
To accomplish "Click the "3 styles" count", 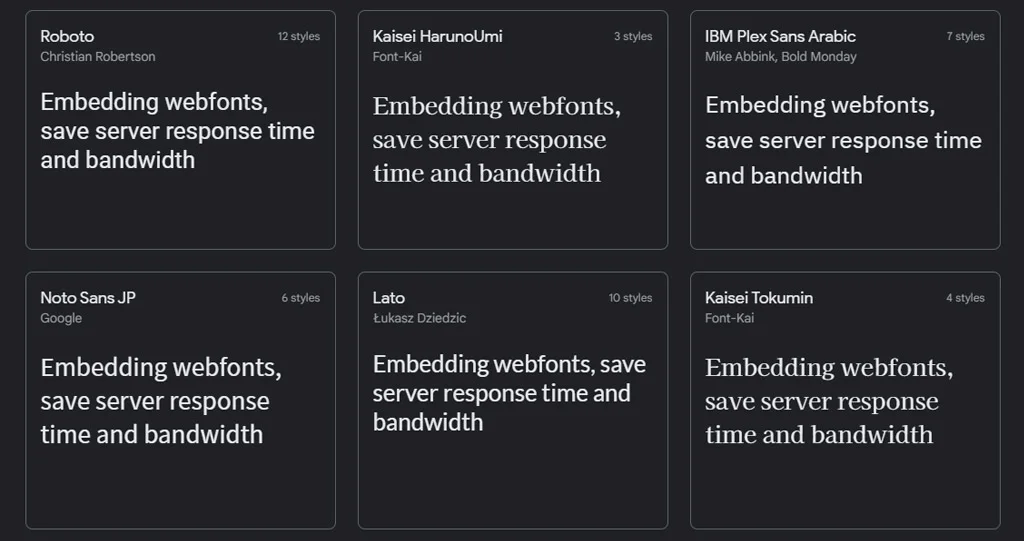I will click(633, 37).
